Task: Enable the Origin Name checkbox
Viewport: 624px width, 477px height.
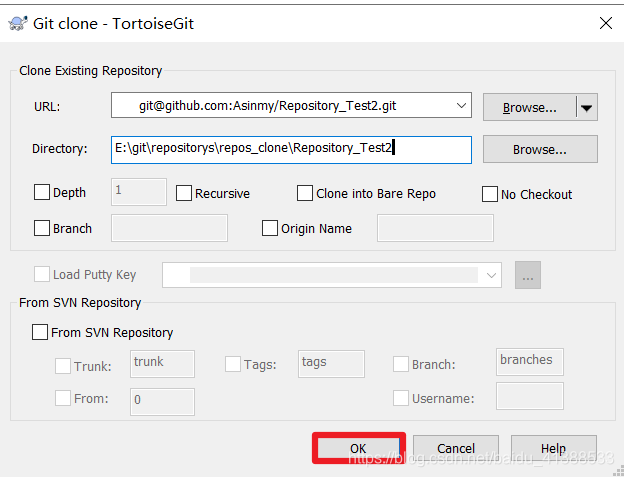Action: [x=270, y=228]
